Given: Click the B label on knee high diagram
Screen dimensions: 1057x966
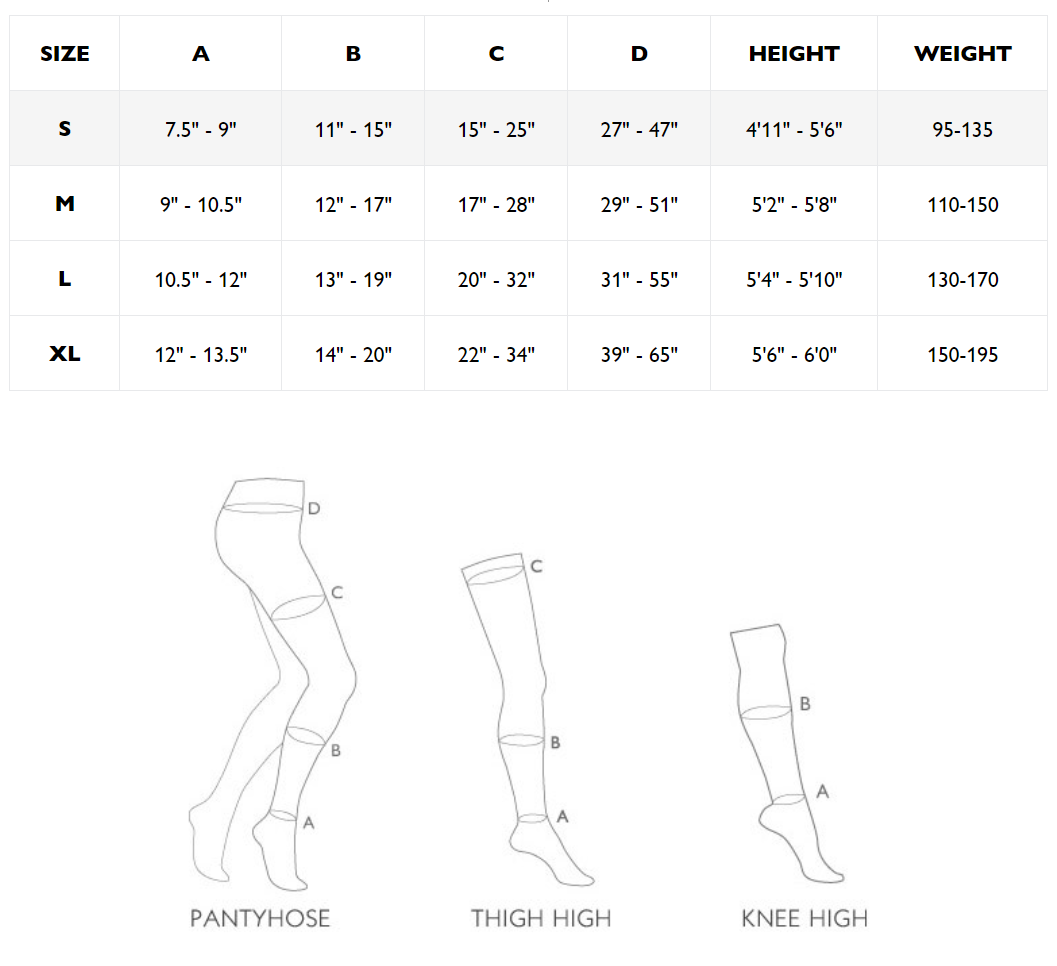Looking at the screenshot, I should click(x=805, y=704).
